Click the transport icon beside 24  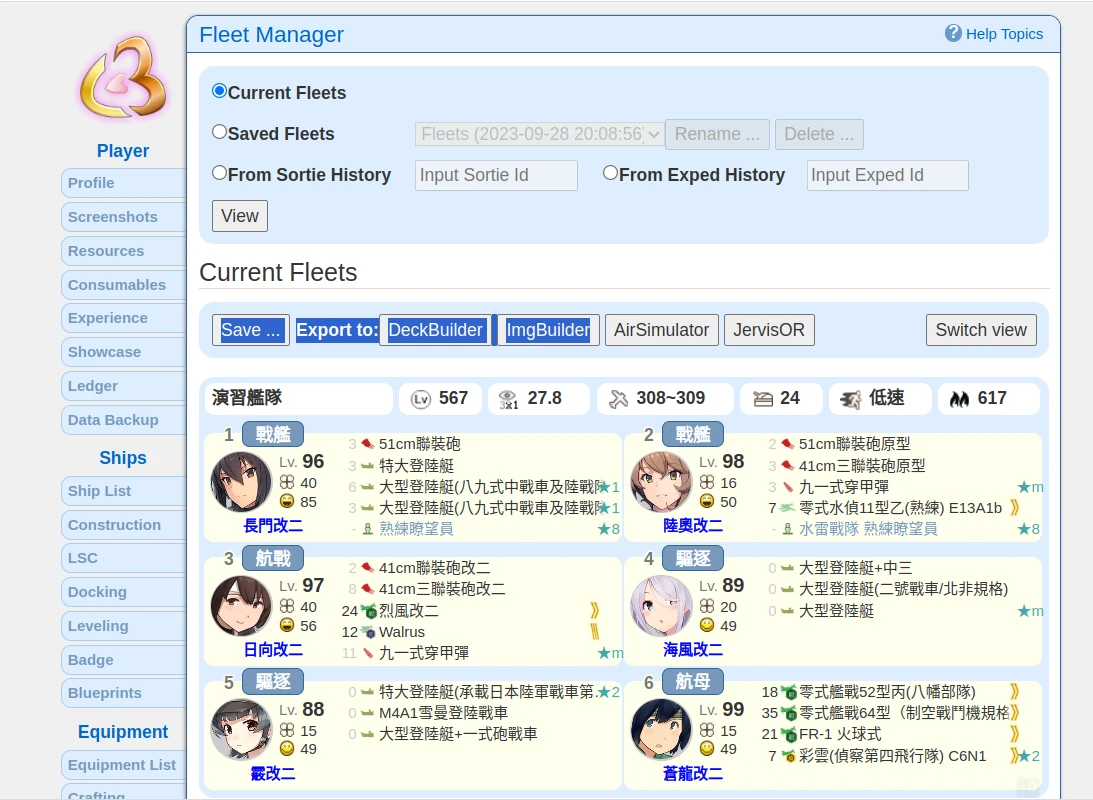pos(763,399)
